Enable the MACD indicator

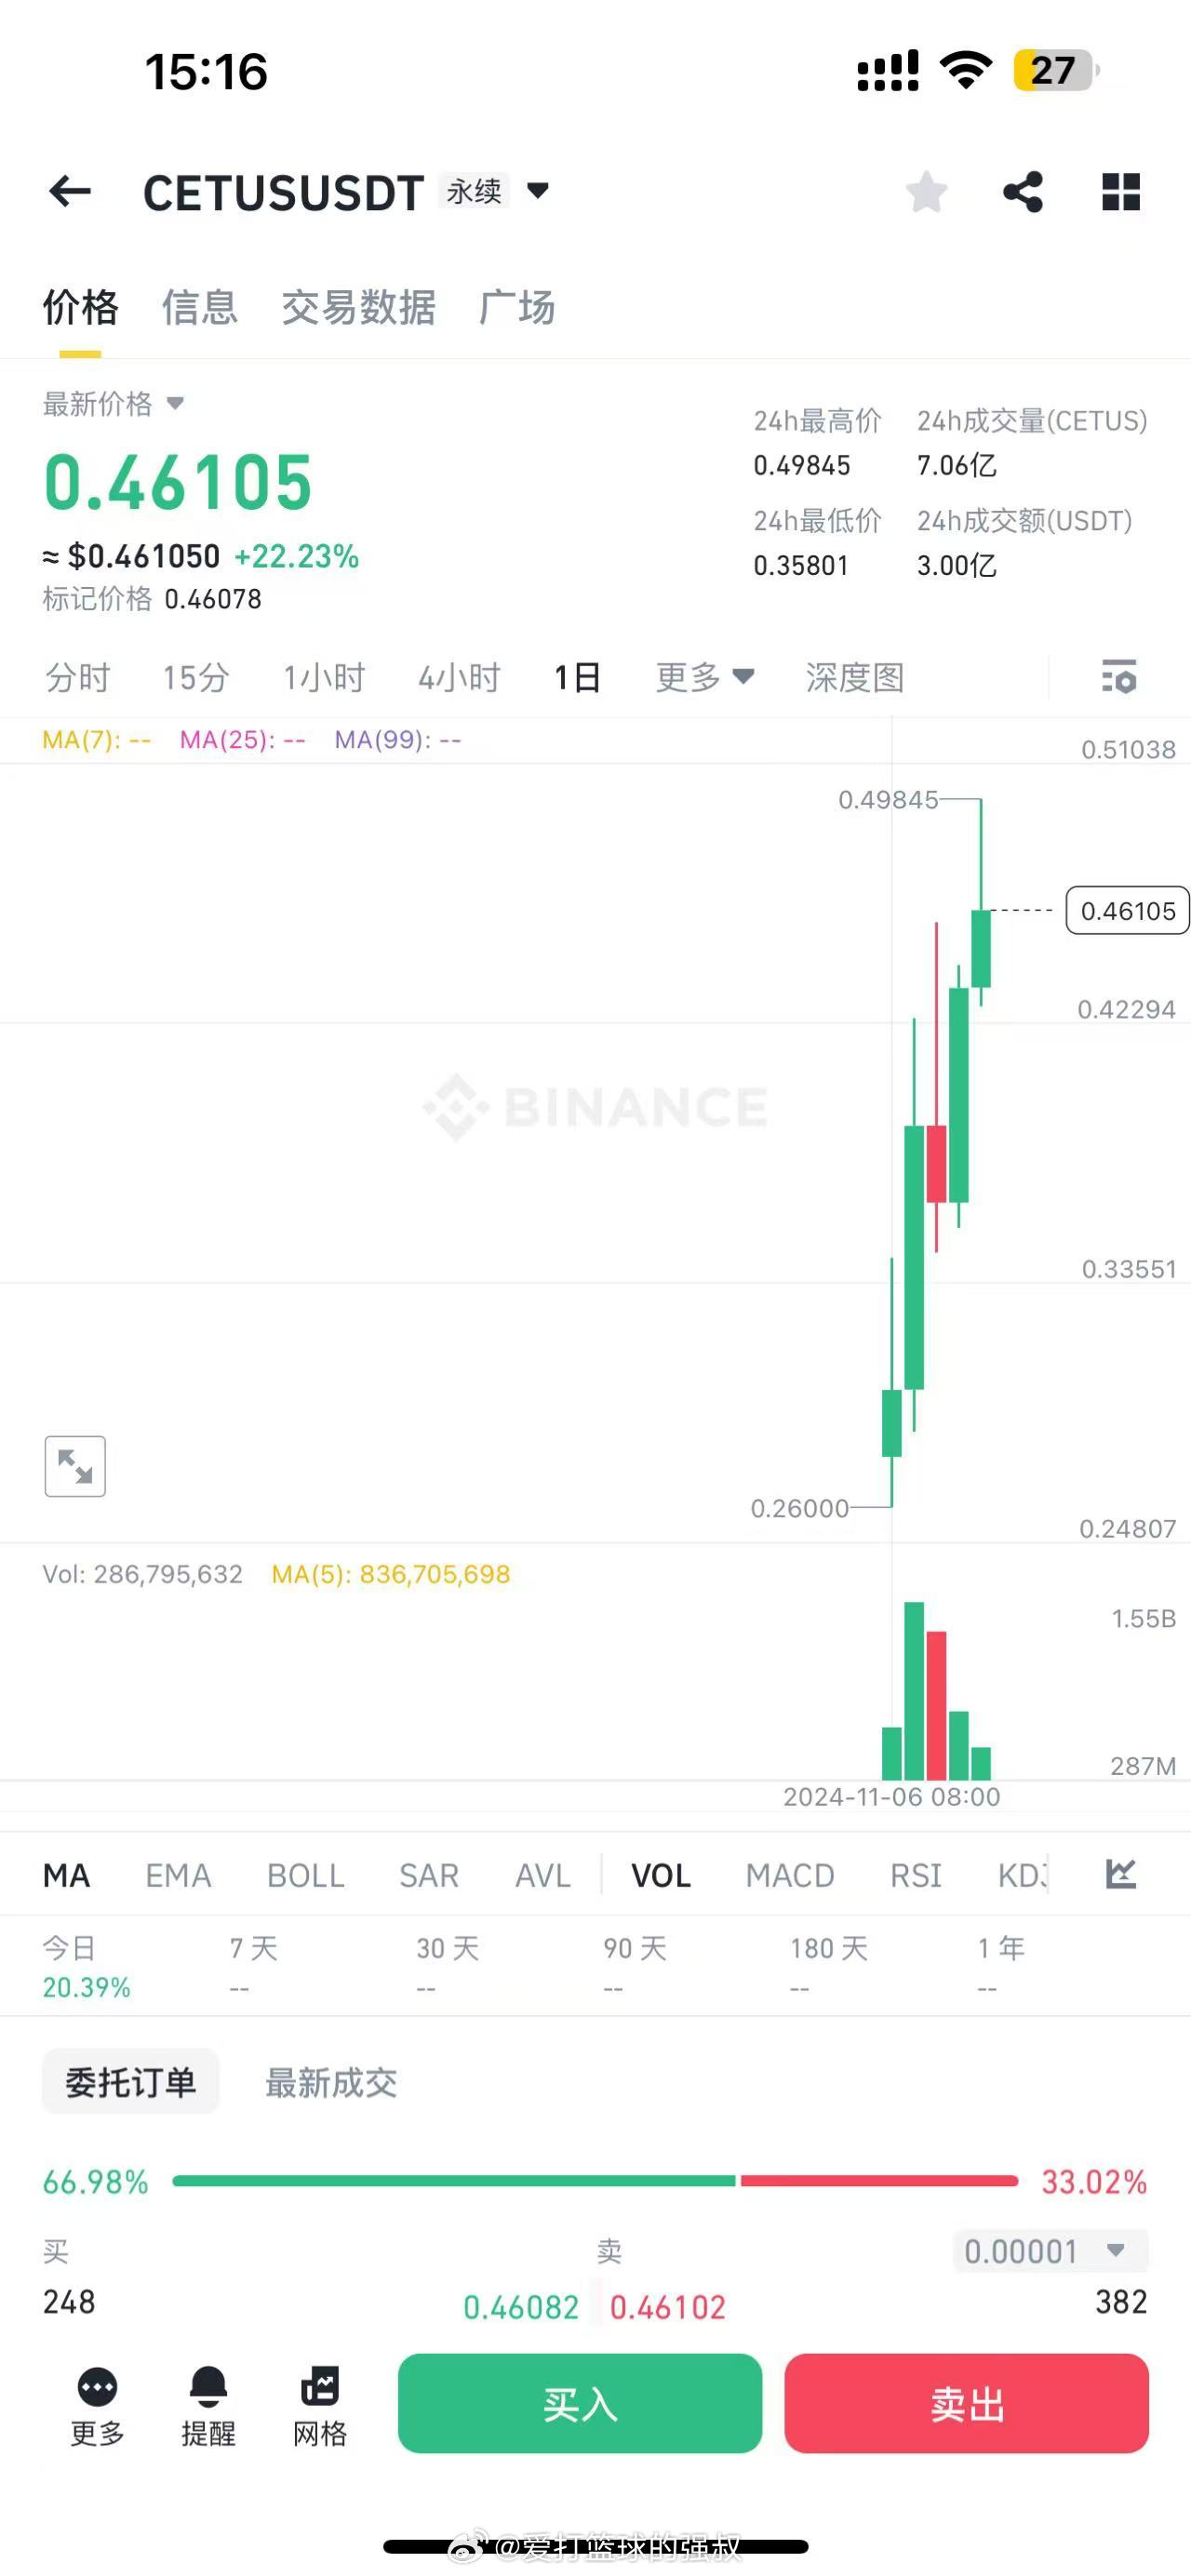(789, 1875)
